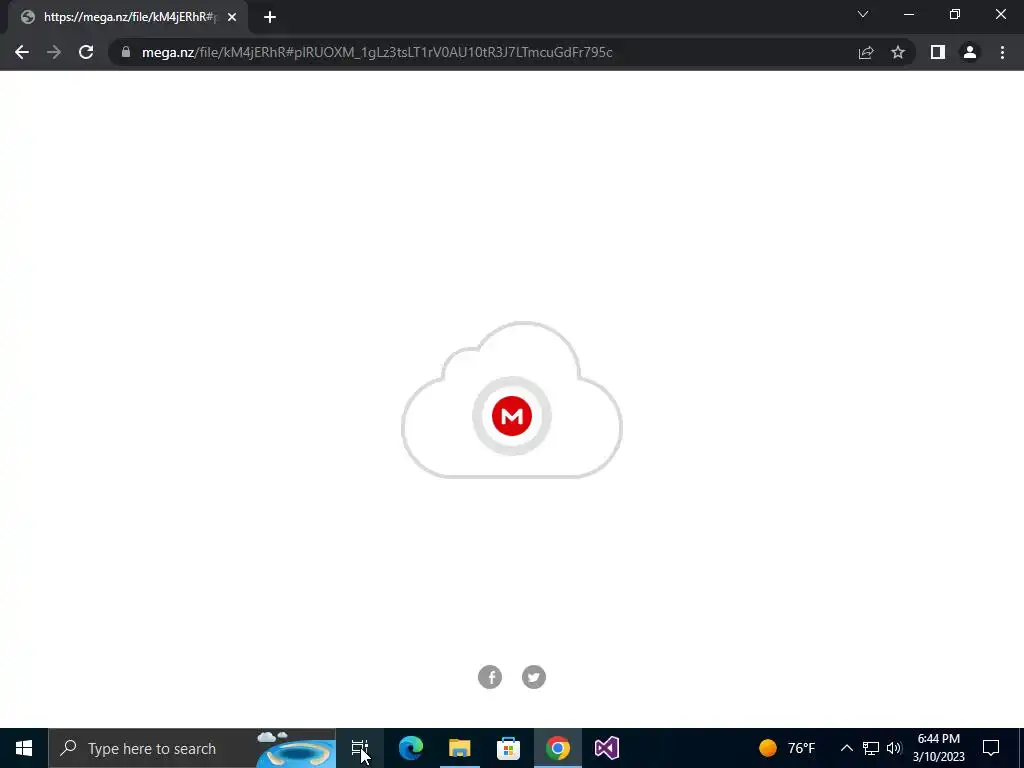This screenshot has width=1024, height=768.
Task: Open the 76°F weather widget
Action: pyautogui.click(x=788, y=748)
